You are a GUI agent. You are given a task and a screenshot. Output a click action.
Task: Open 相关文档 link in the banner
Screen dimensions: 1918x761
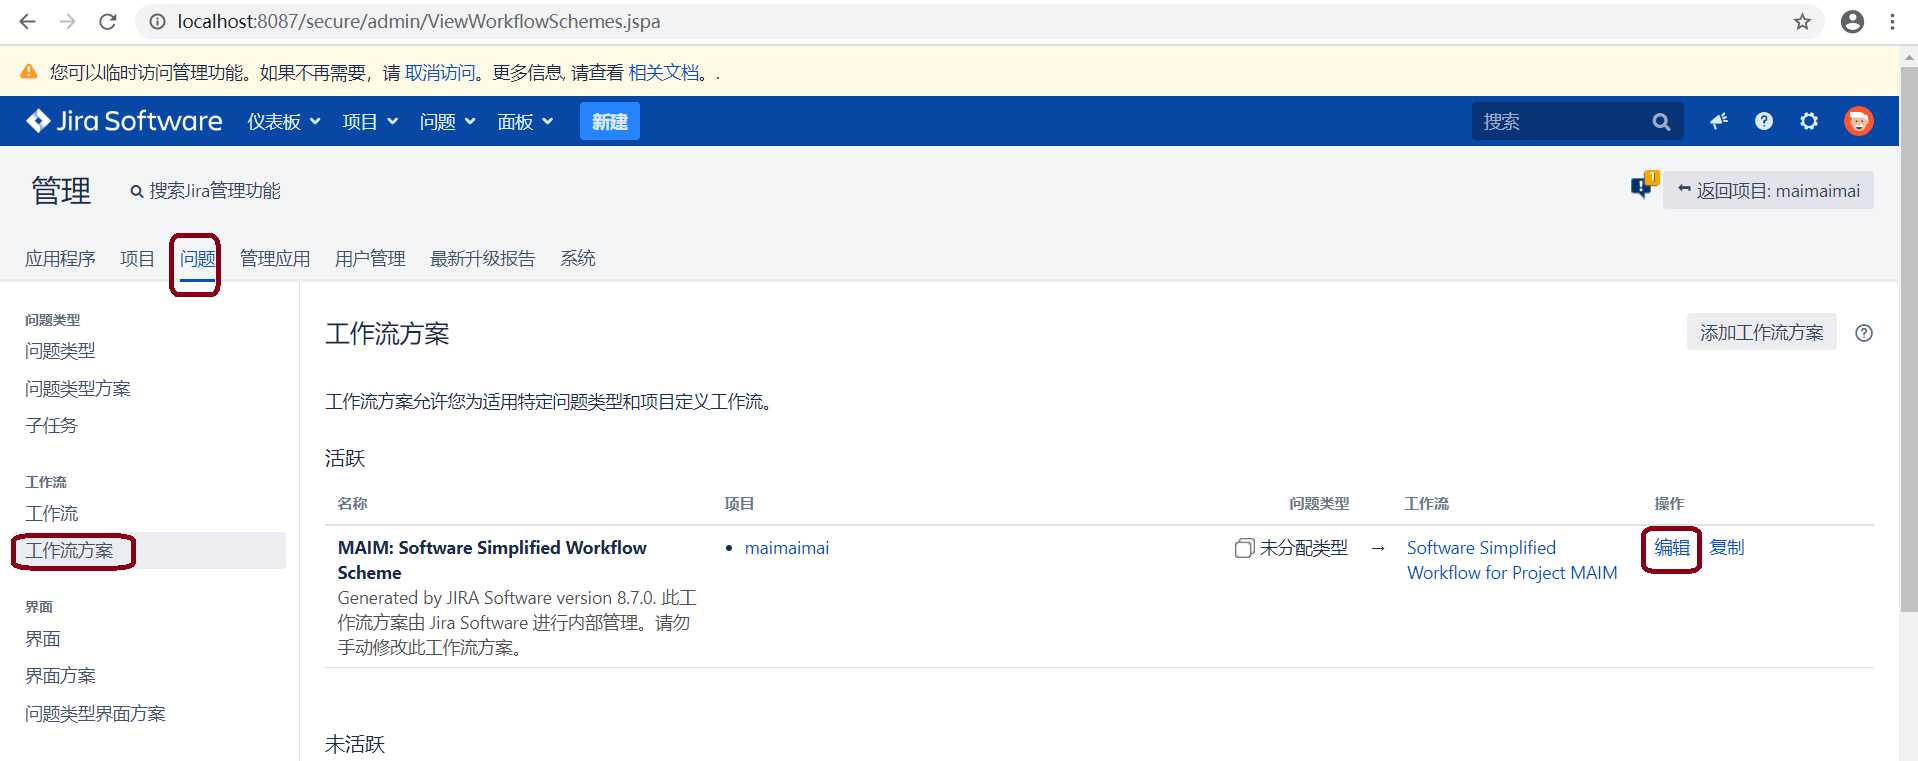pos(664,72)
